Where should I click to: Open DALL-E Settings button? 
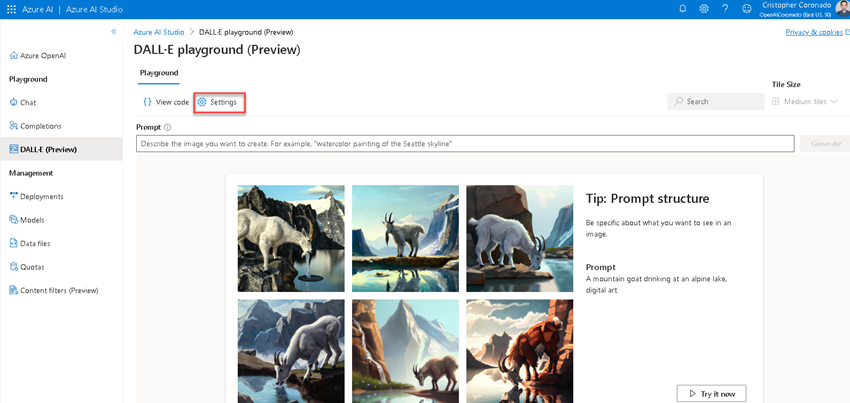[x=218, y=102]
